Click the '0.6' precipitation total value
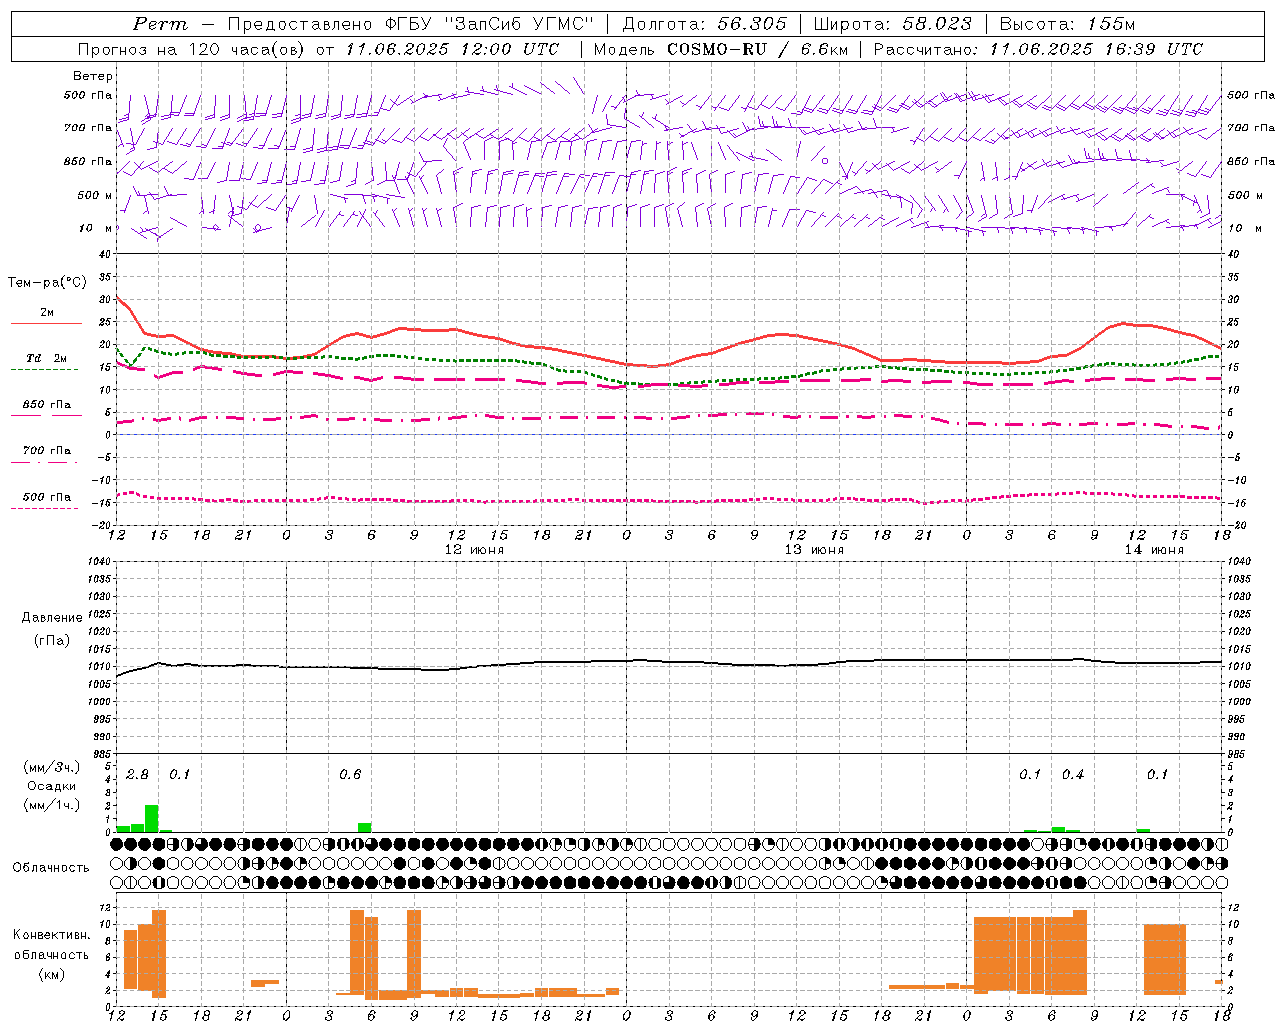1280x1024 pixels. coord(350,774)
